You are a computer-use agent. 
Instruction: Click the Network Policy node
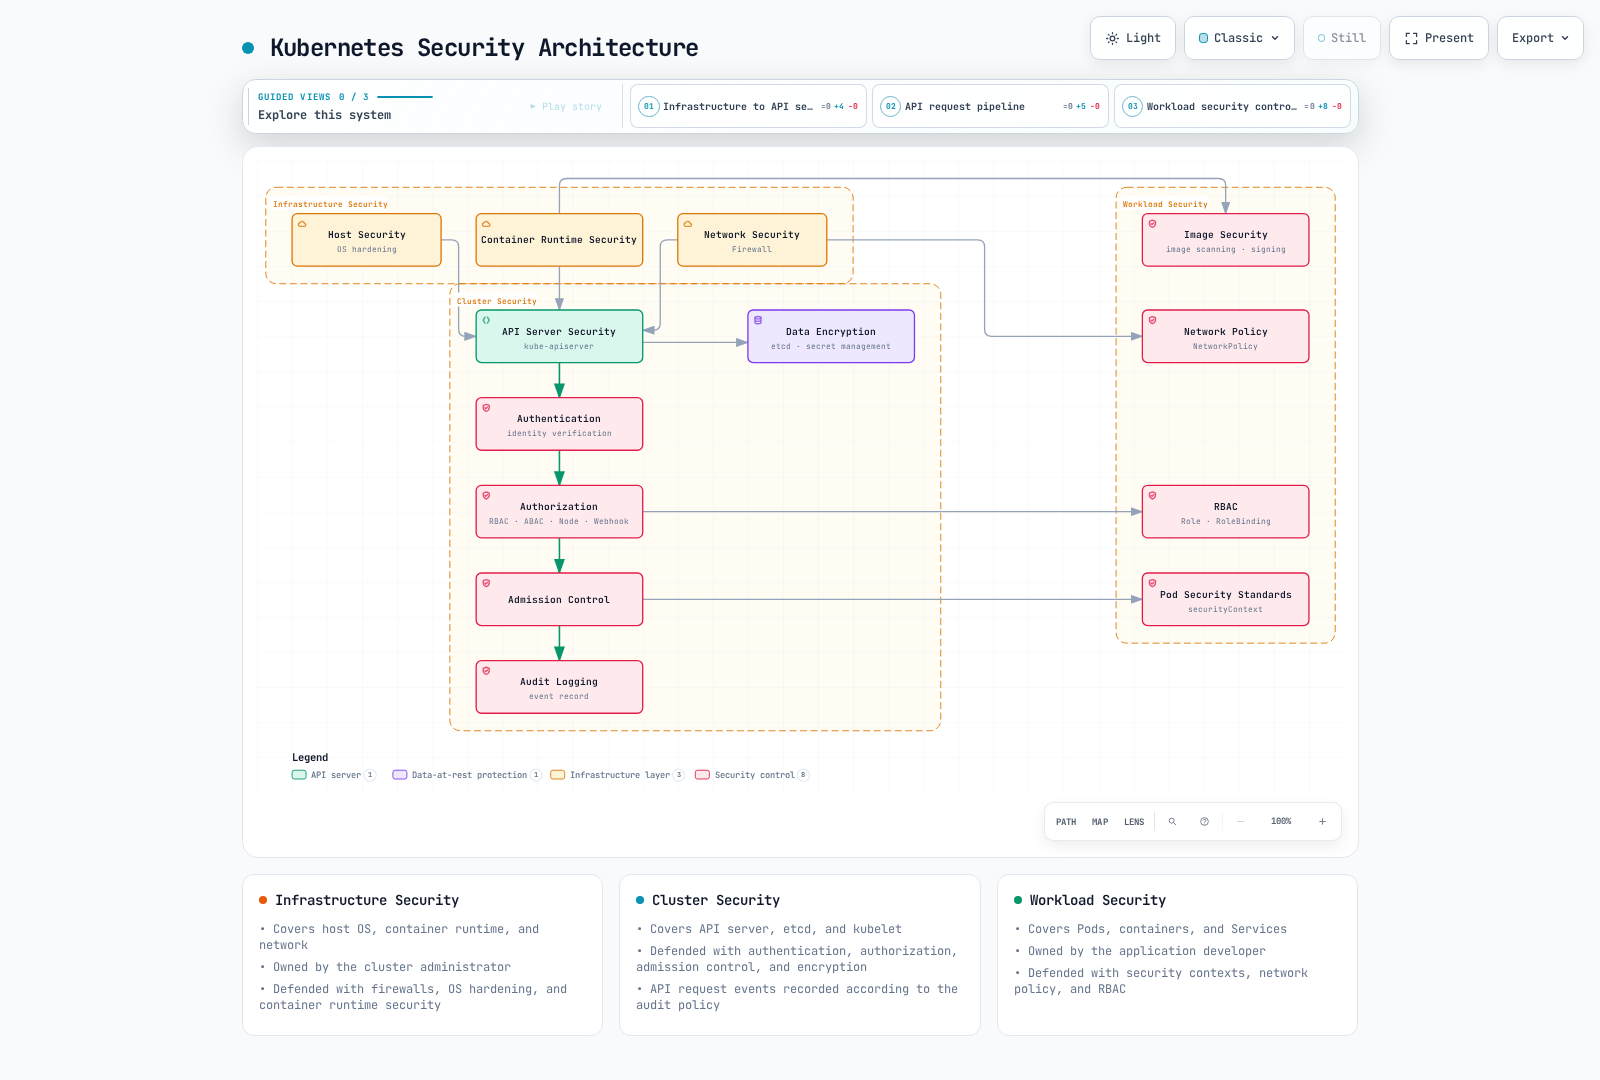coord(1225,336)
